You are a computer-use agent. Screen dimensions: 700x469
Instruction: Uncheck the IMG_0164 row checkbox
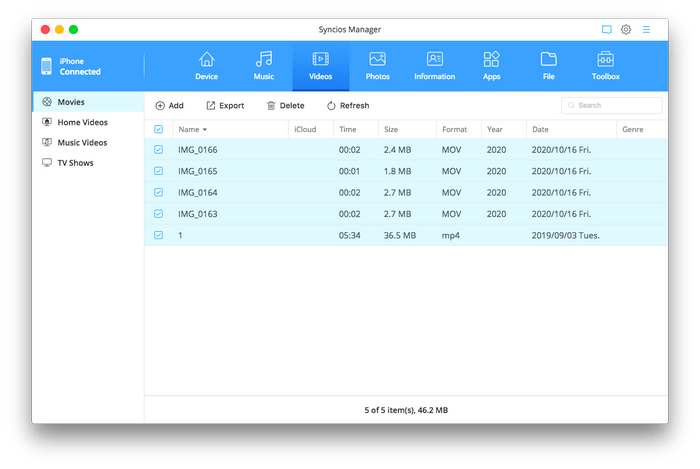(x=159, y=192)
